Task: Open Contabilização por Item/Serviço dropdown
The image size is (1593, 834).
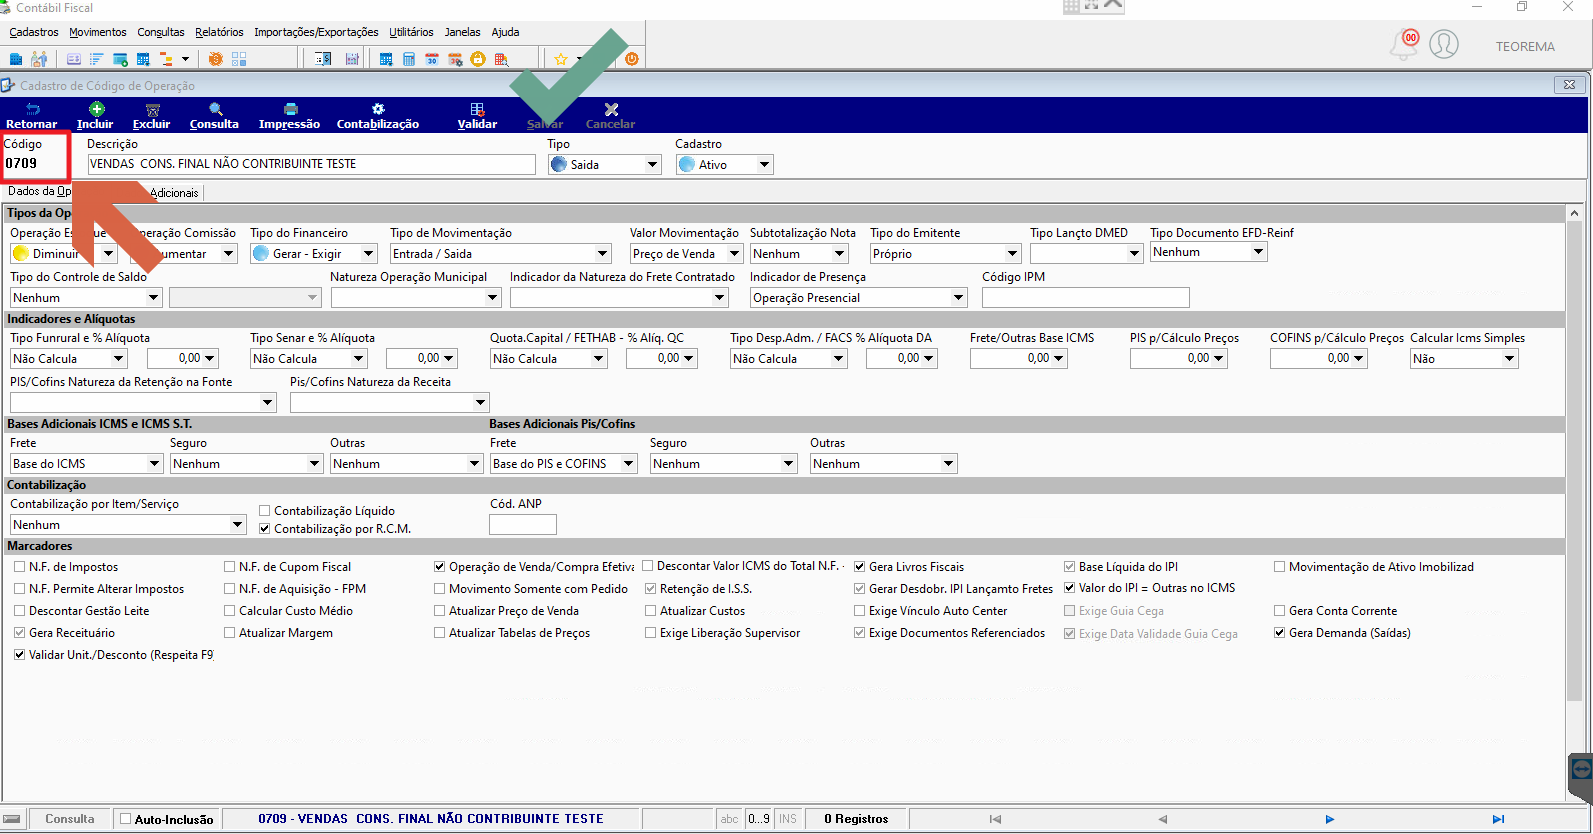Action: tap(128, 525)
